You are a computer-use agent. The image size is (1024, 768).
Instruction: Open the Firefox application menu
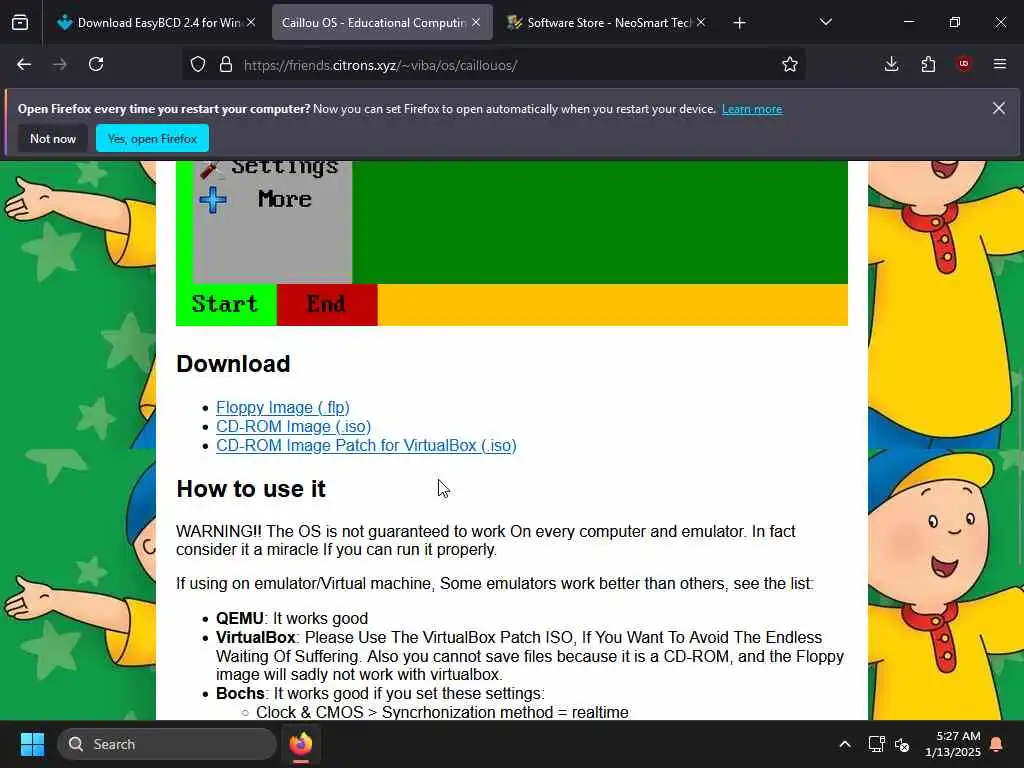(x=1000, y=64)
